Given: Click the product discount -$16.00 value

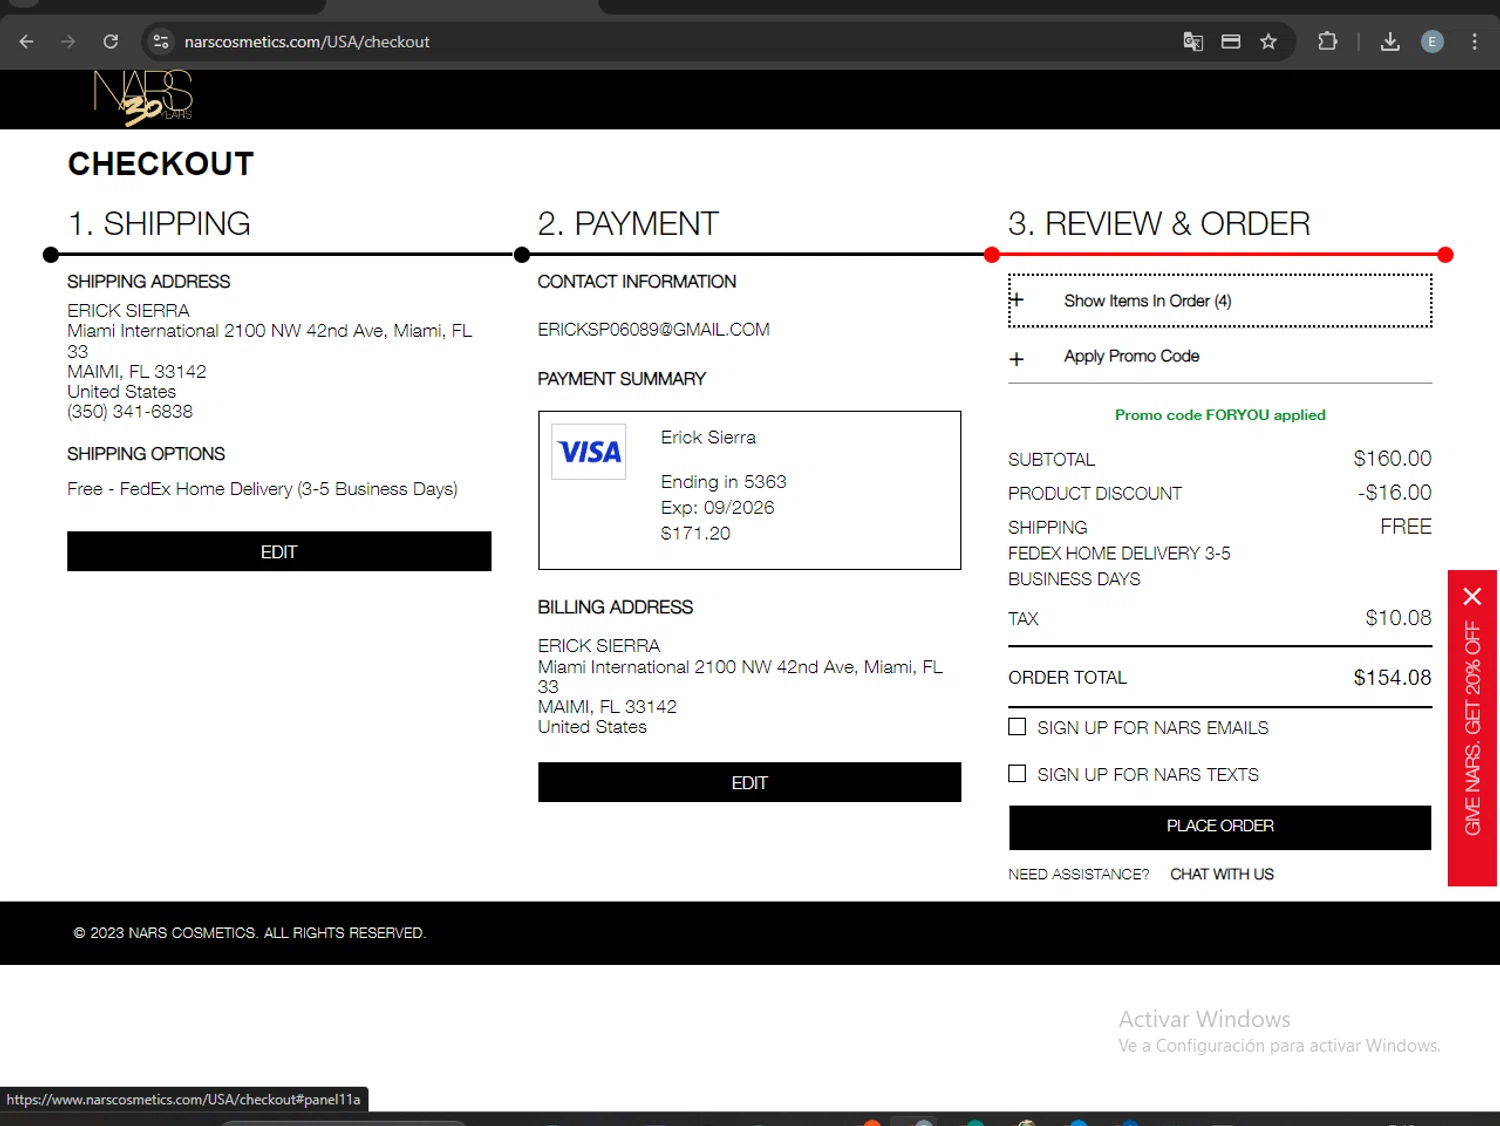Looking at the screenshot, I should [1394, 493].
